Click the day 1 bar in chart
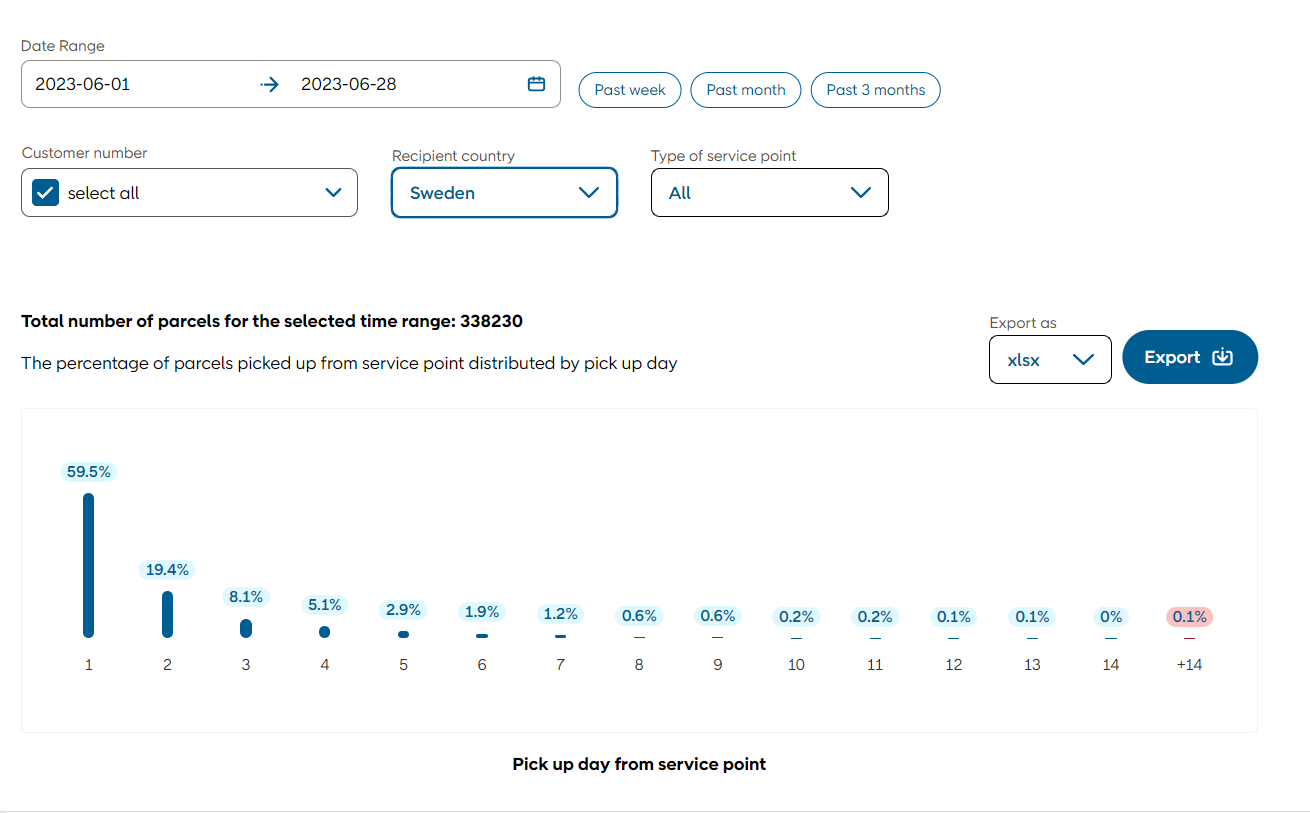Image resolution: width=1310 pixels, height=813 pixels. pos(89,565)
